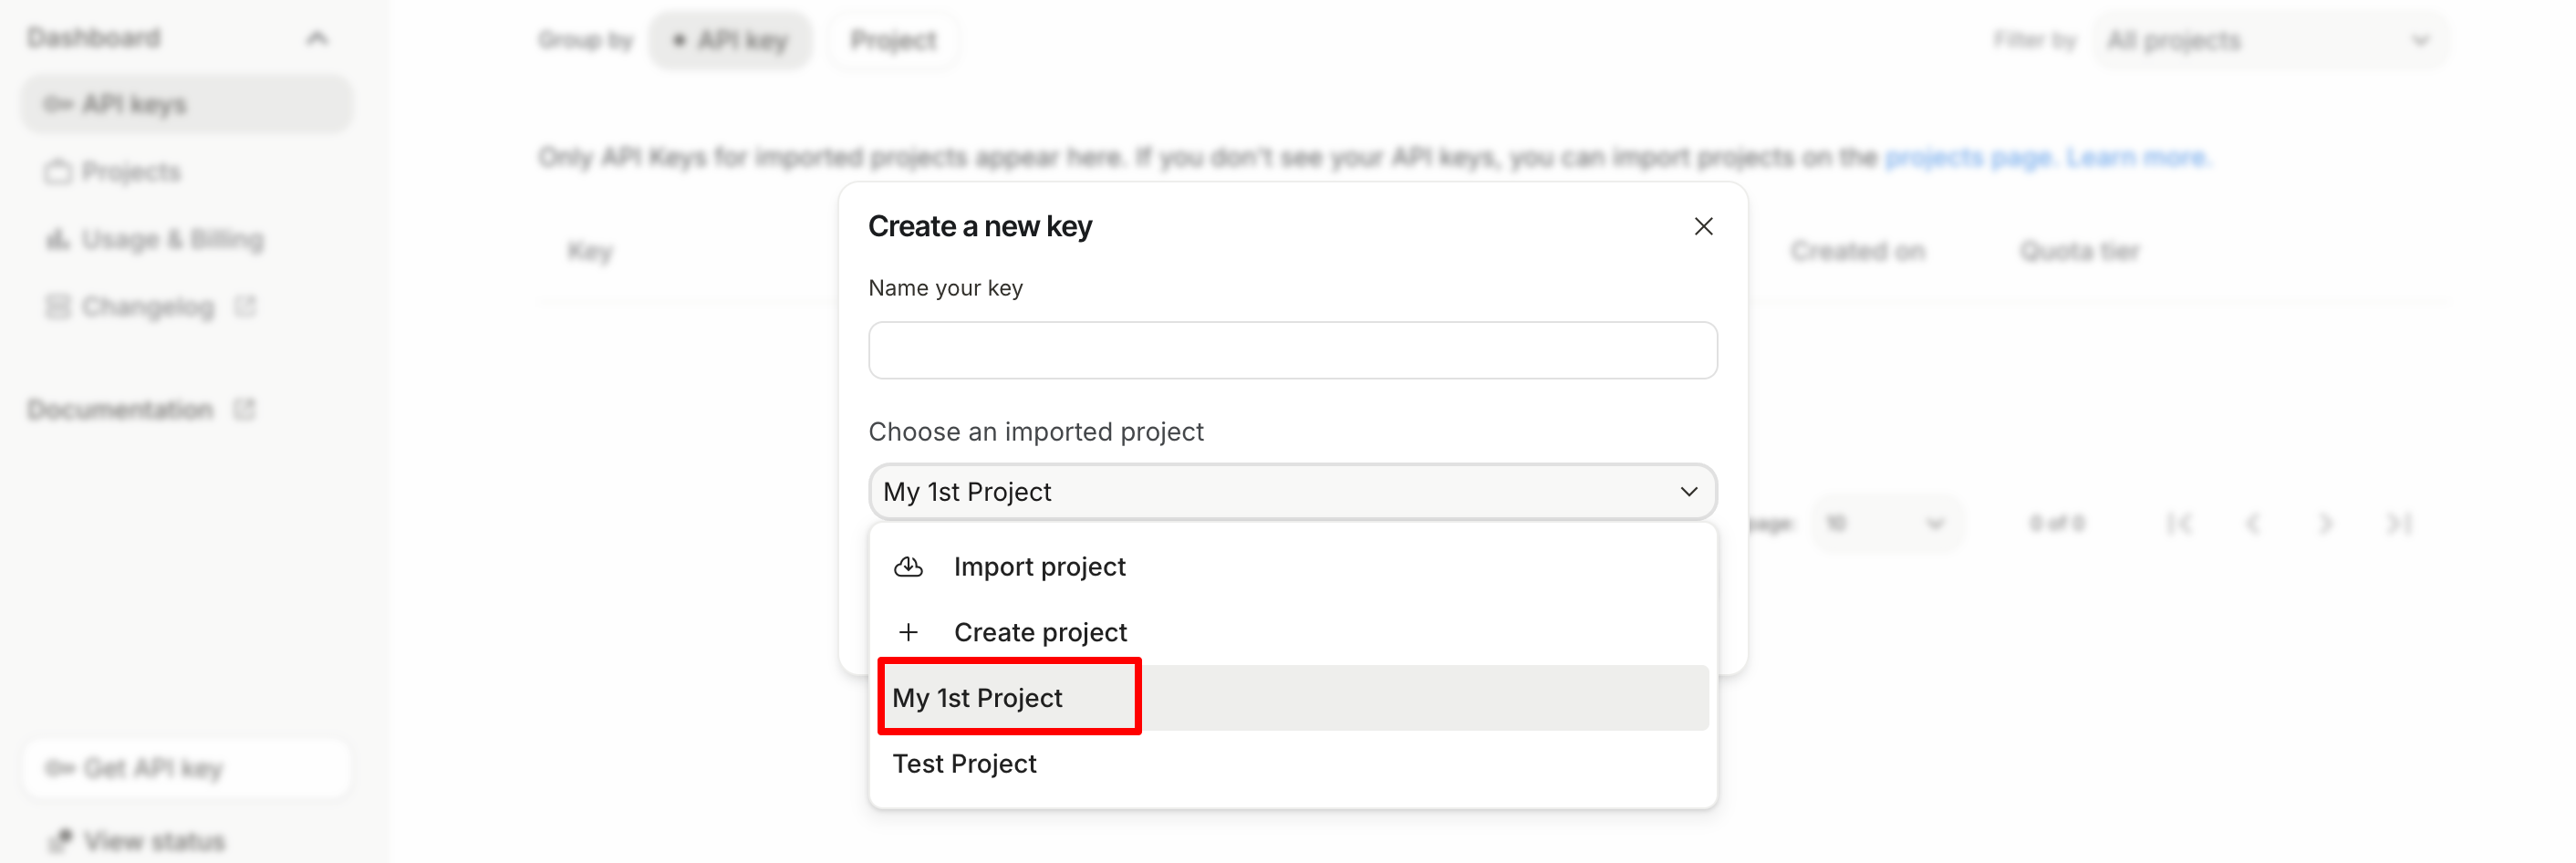Select My 1st Project option

coord(978,698)
